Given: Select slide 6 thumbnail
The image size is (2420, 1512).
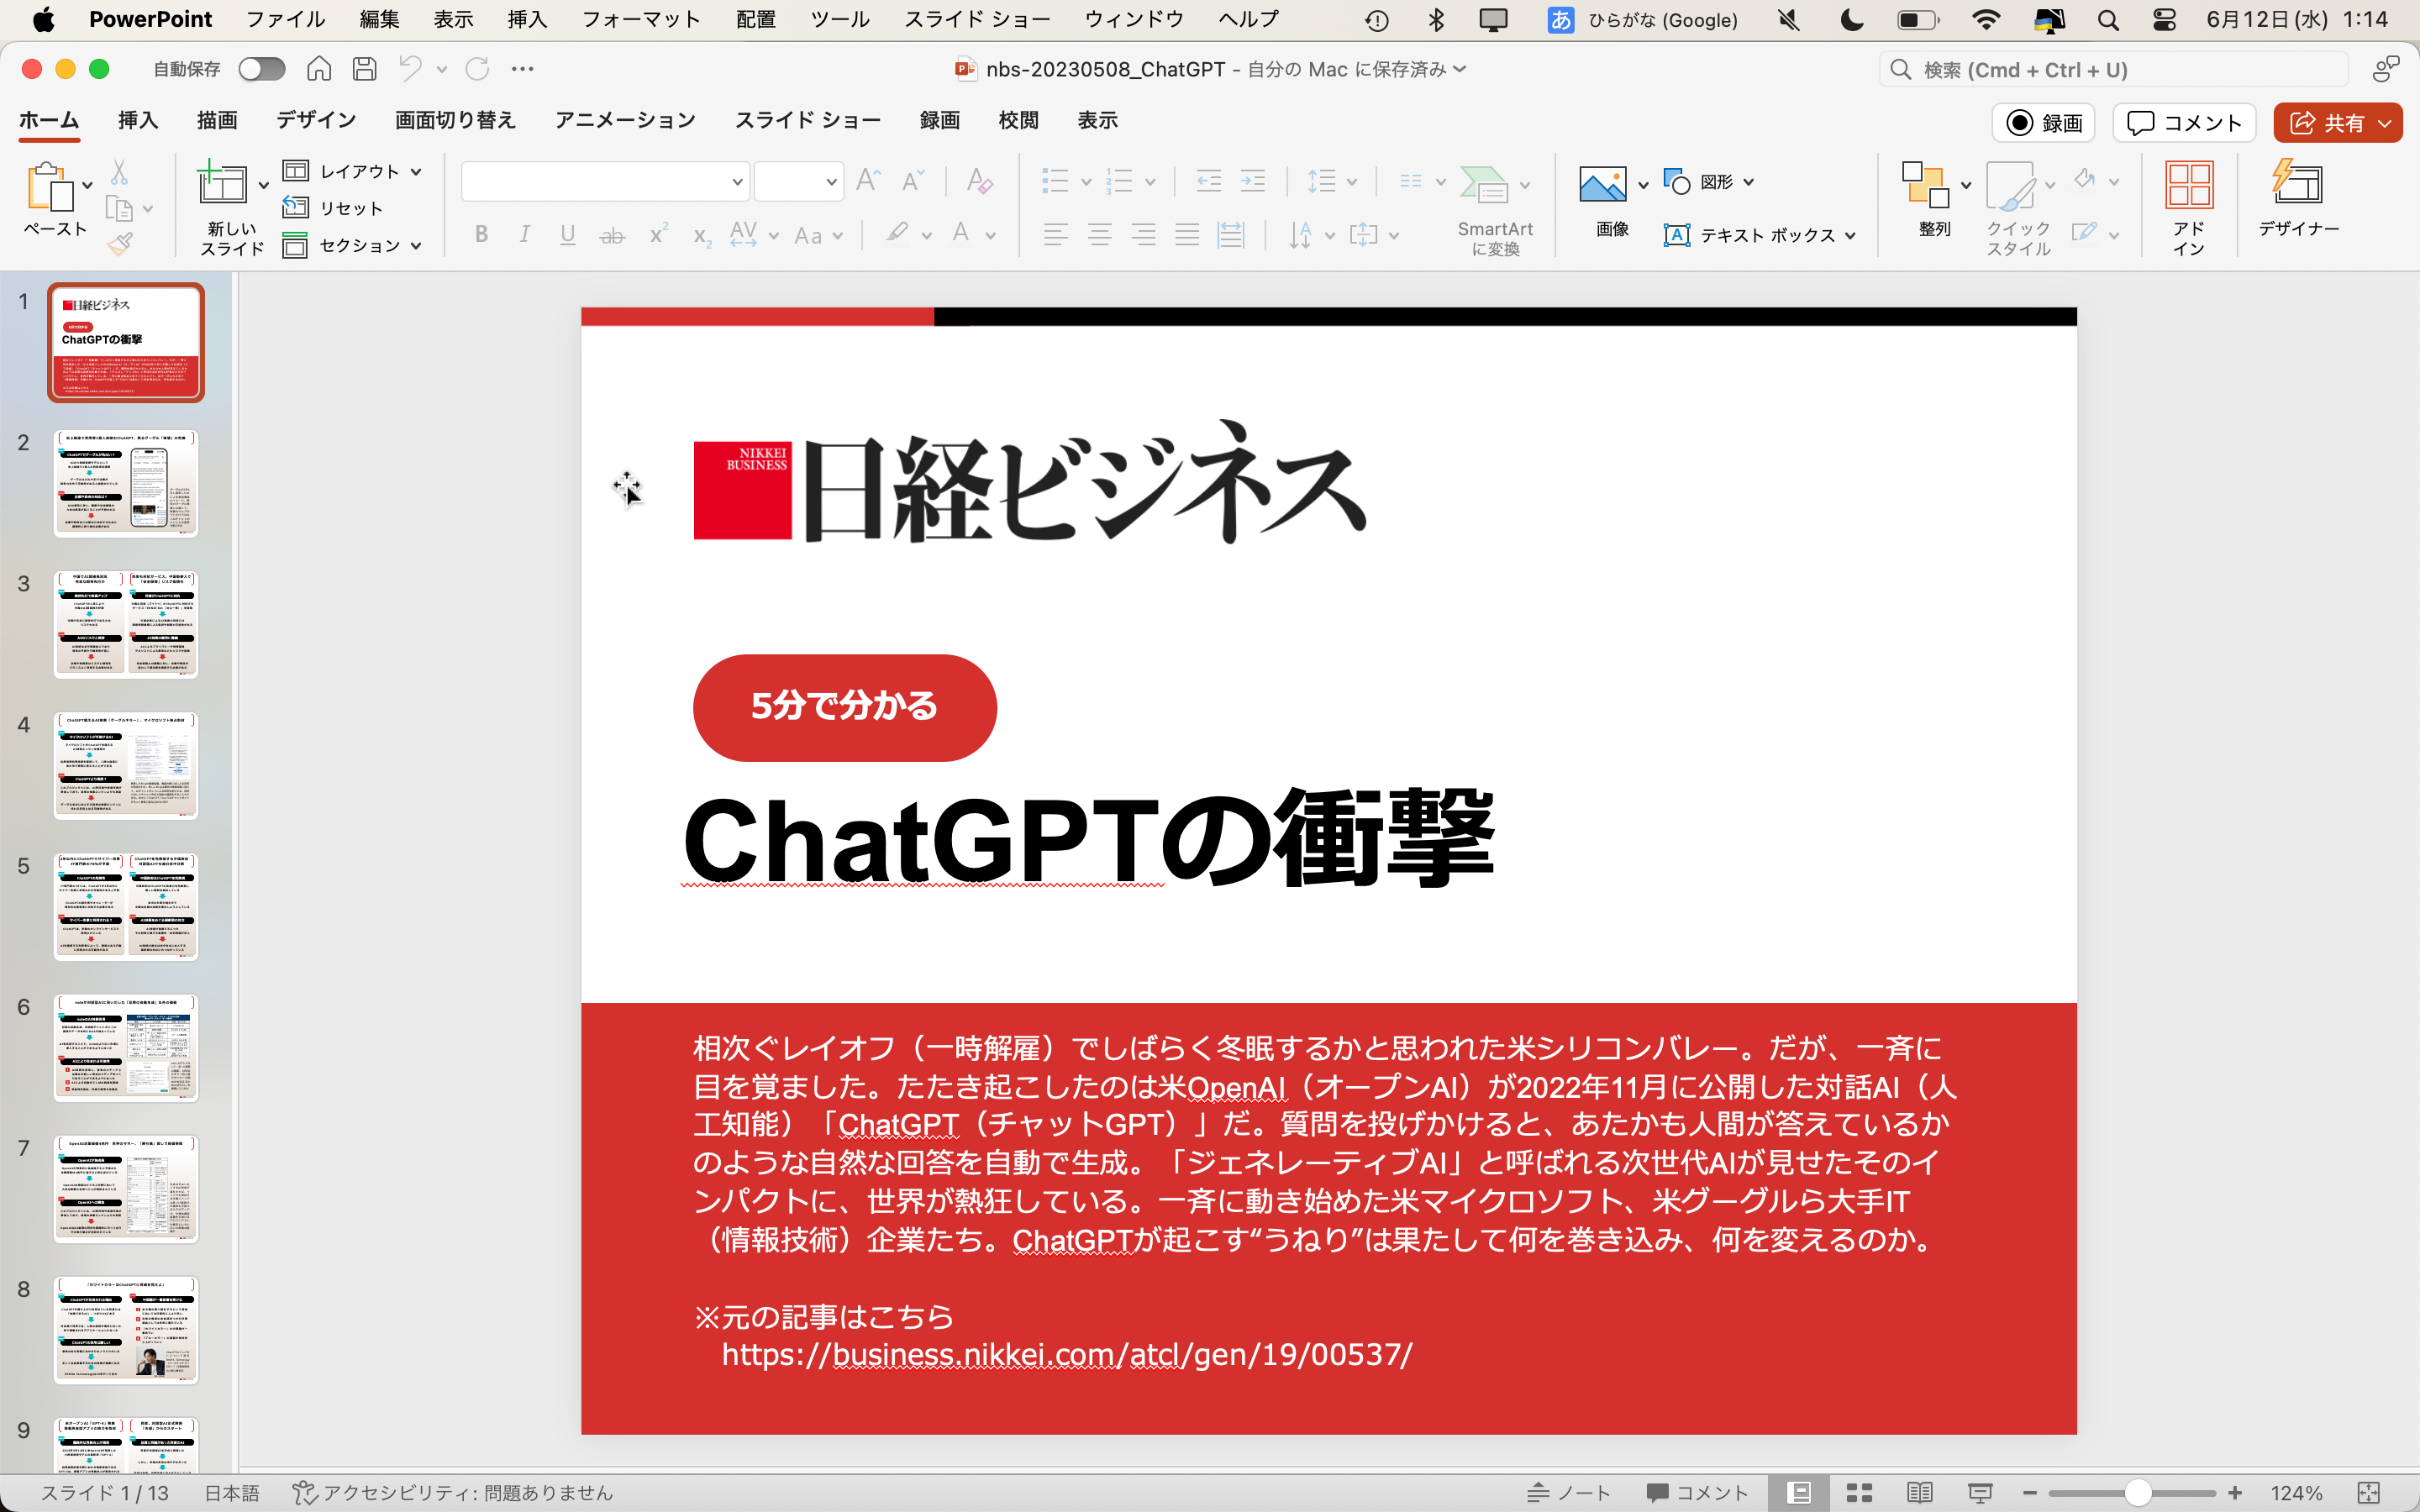Looking at the screenshot, I should [126, 1048].
